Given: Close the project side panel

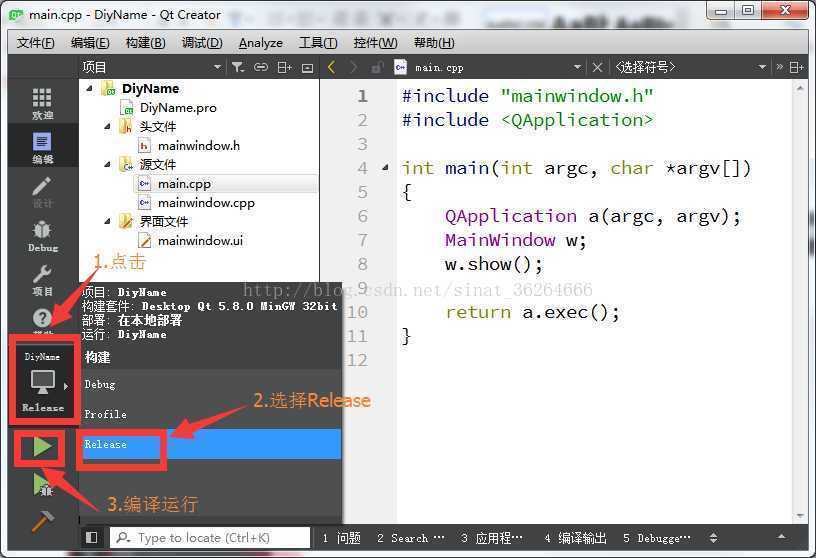Looking at the screenshot, I should [x=308, y=68].
